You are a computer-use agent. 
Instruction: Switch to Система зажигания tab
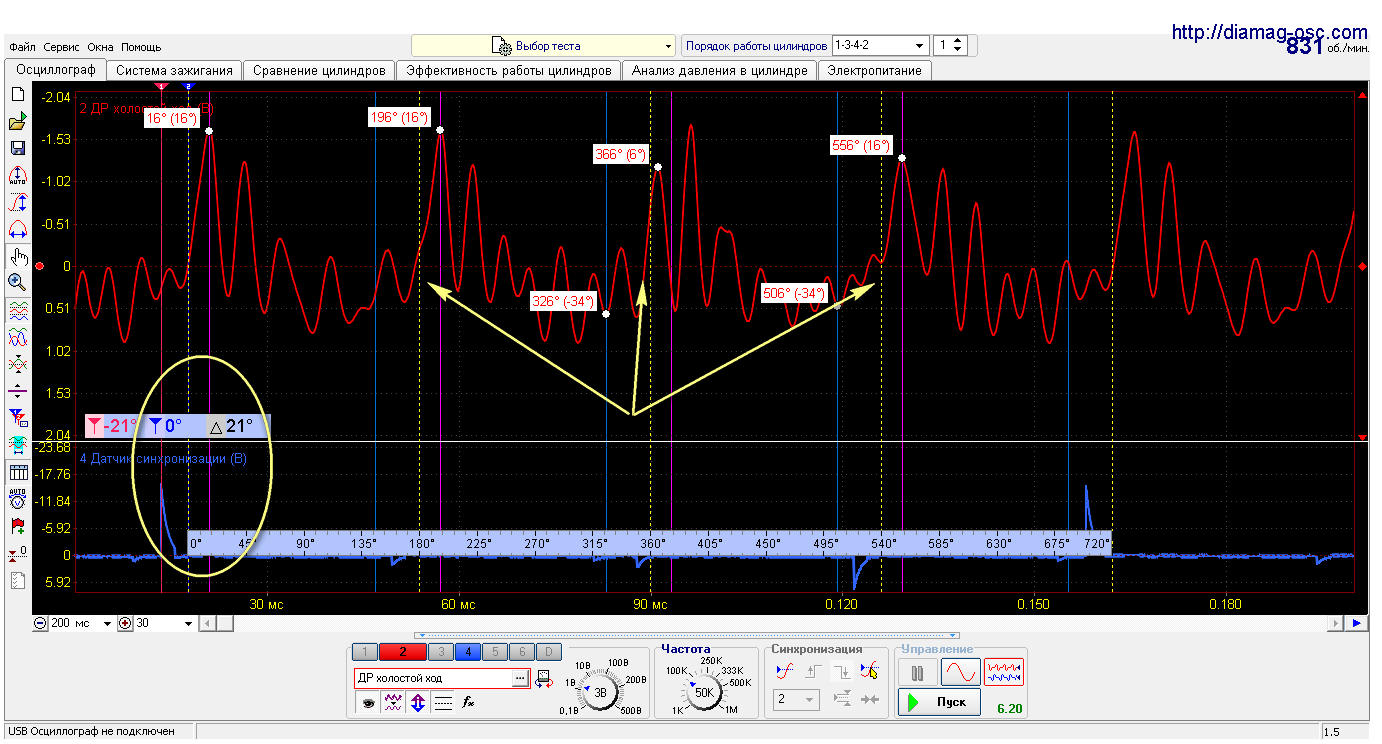(175, 71)
